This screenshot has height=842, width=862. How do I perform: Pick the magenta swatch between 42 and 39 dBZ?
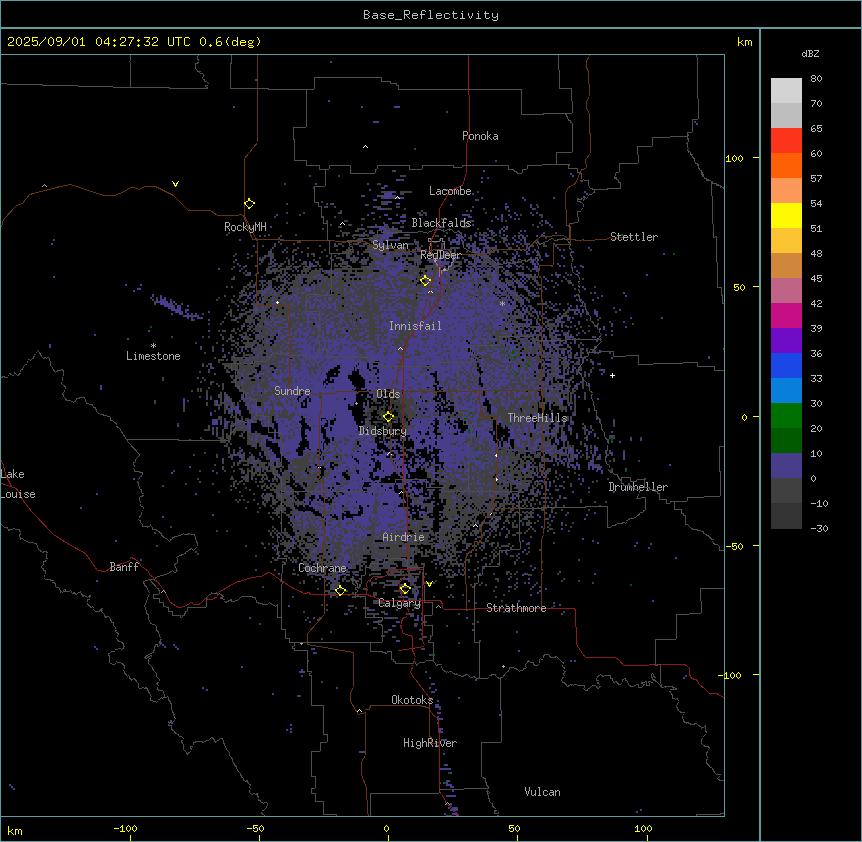tap(786, 315)
